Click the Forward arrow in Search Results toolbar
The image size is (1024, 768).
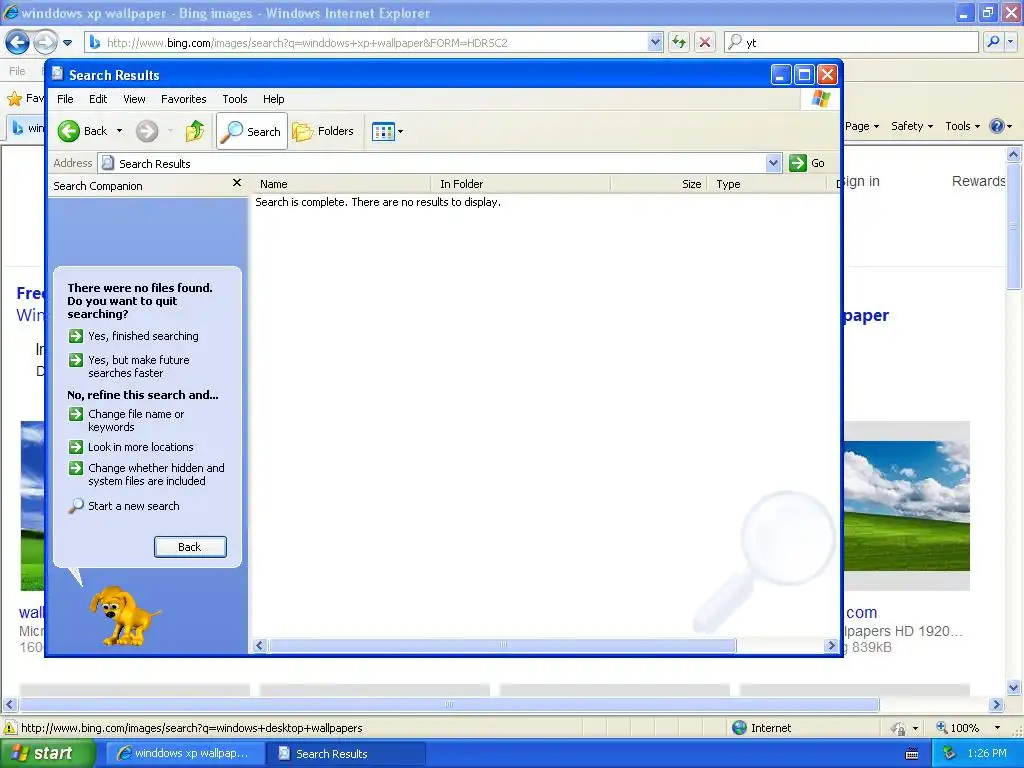147,131
